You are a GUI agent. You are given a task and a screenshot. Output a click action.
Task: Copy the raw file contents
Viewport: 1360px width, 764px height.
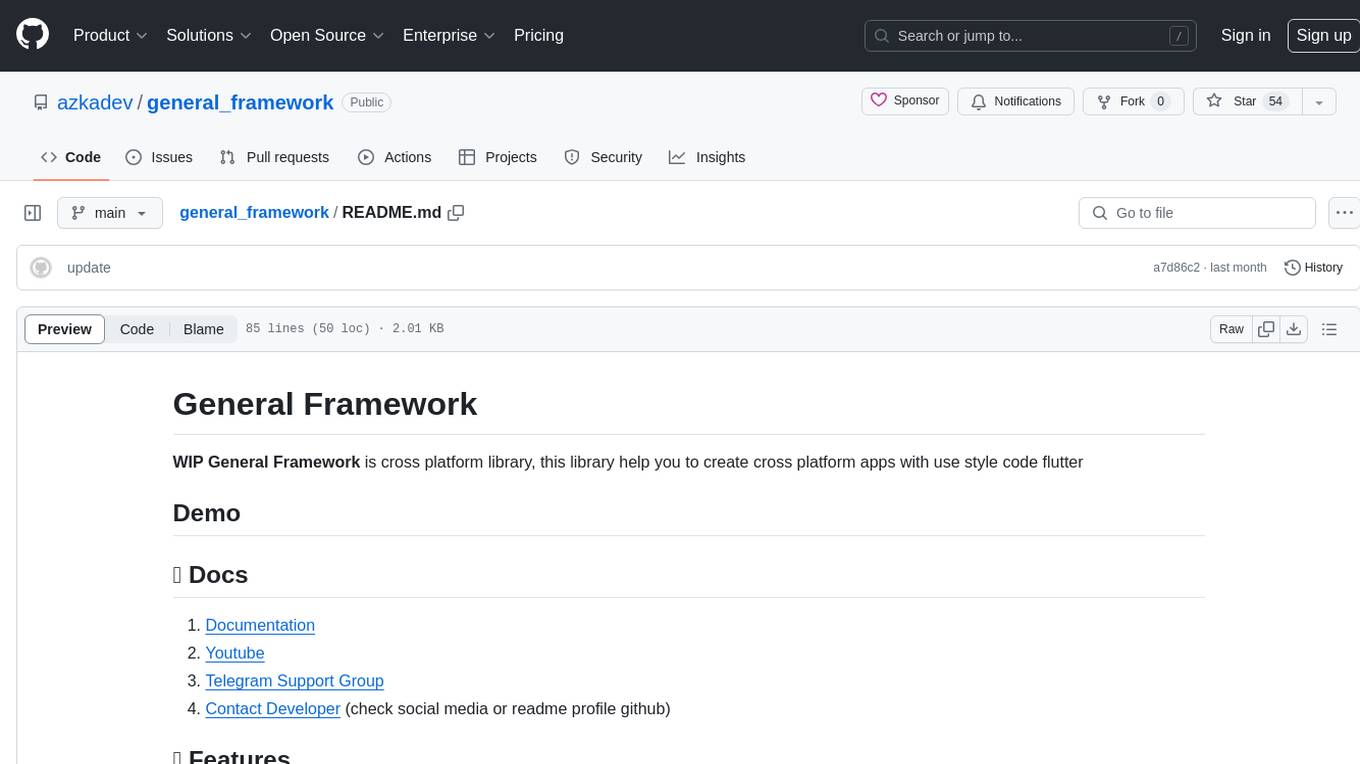click(1266, 329)
